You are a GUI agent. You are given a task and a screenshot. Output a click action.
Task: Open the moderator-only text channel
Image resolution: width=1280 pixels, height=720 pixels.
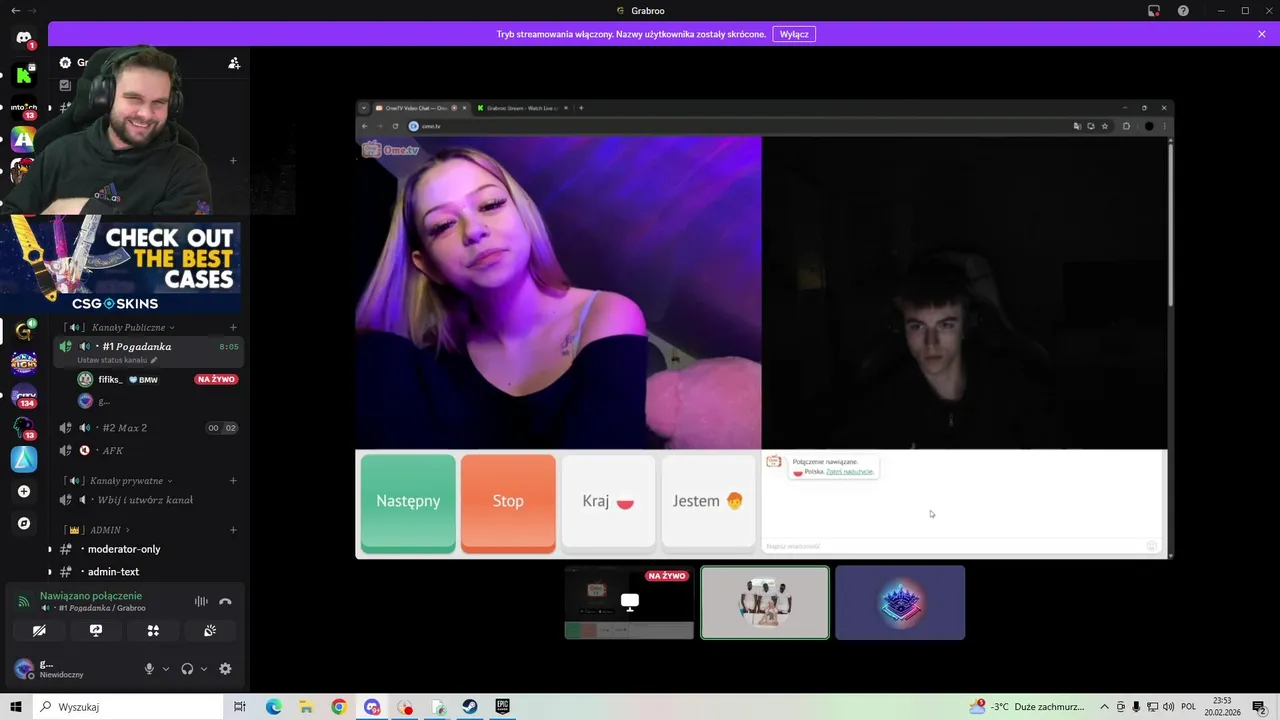[148, 549]
